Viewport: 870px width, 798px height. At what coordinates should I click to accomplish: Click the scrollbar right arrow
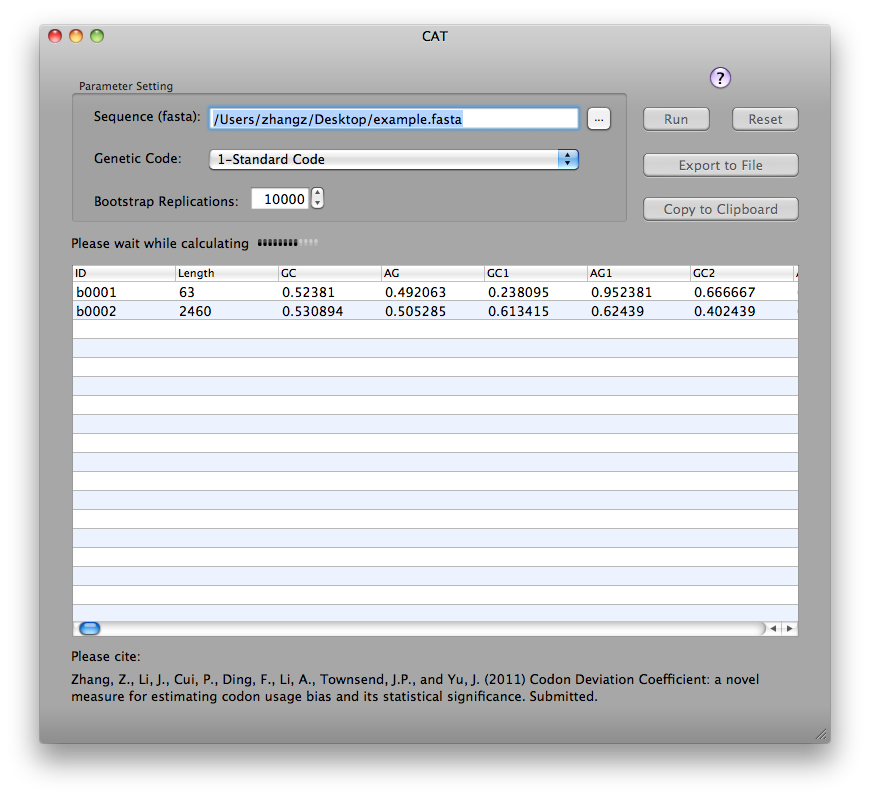tap(790, 628)
